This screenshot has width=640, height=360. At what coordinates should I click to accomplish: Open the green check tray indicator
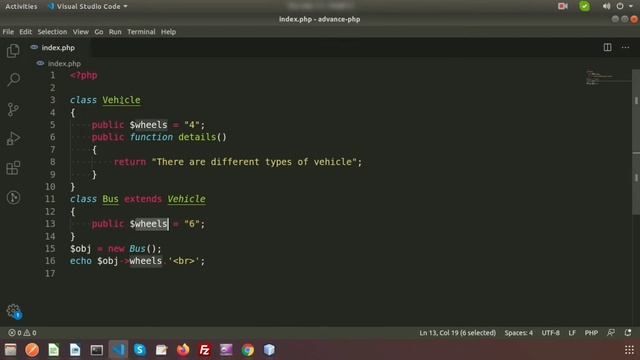(x=584, y=6)
